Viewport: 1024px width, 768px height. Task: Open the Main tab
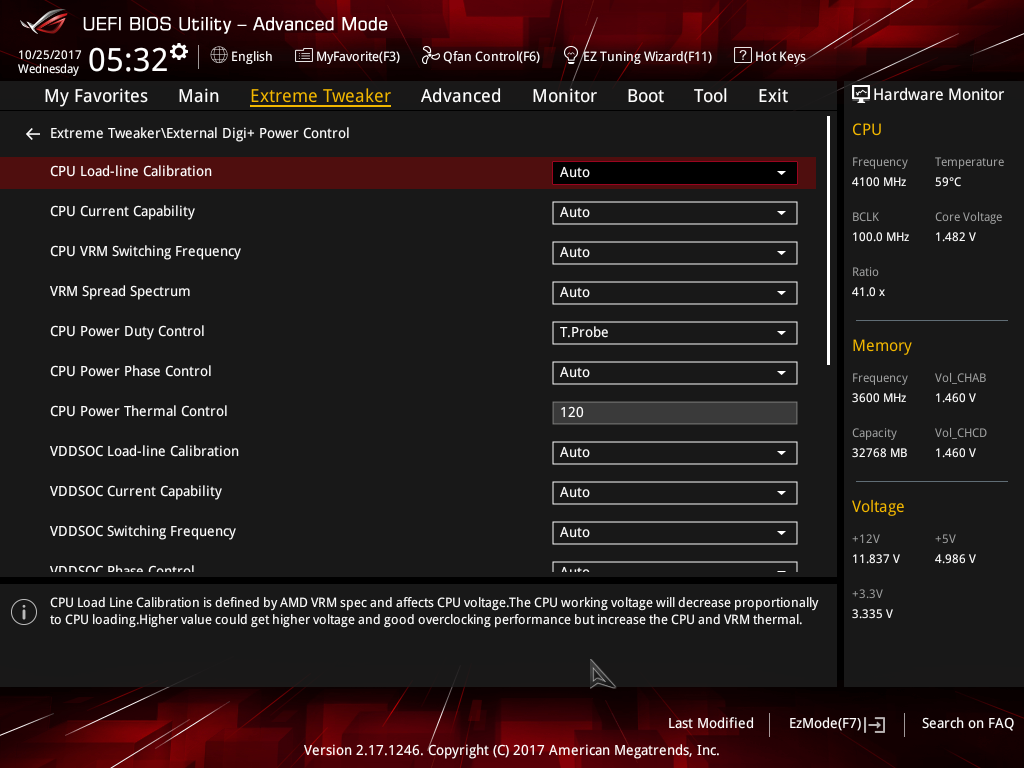[x=199, y=96]
